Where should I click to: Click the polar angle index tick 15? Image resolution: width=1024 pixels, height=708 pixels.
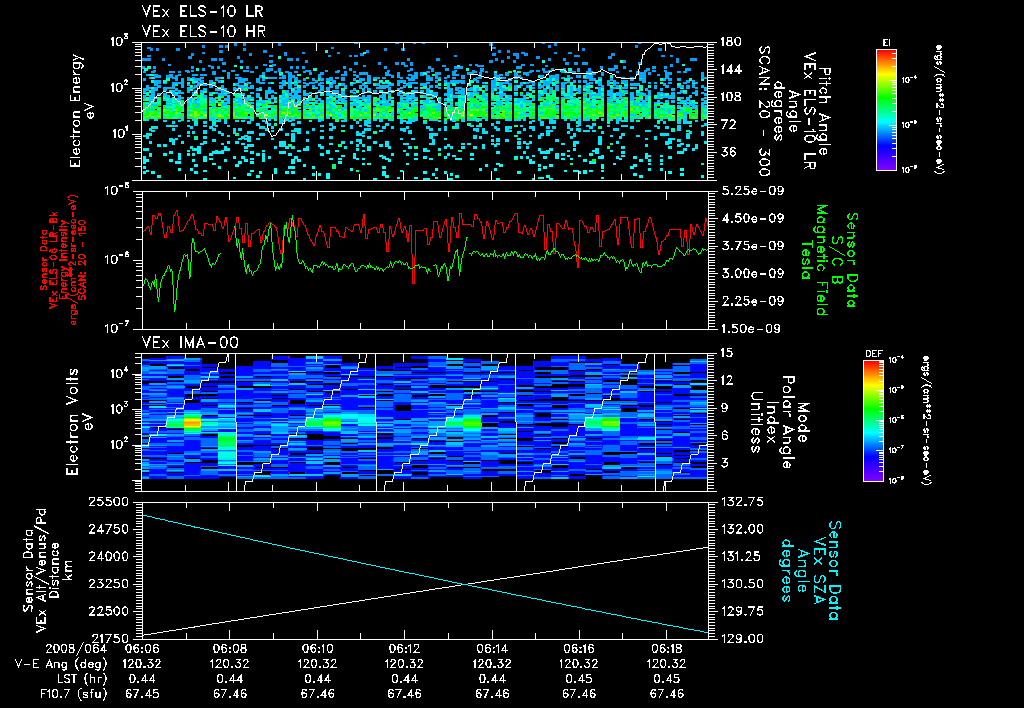tap(726, 353)
